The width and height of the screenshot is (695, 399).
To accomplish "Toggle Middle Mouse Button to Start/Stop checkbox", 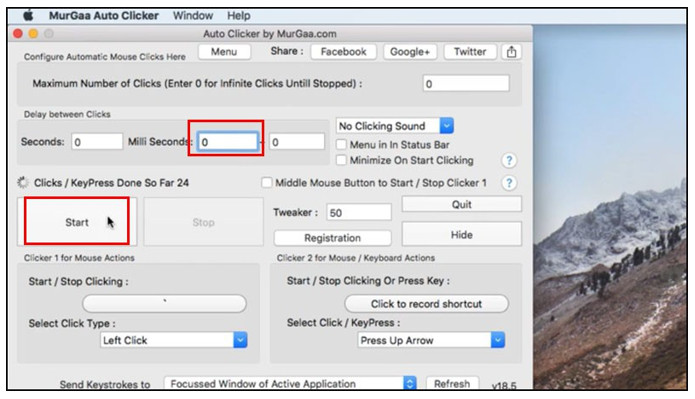I will 266,182.
